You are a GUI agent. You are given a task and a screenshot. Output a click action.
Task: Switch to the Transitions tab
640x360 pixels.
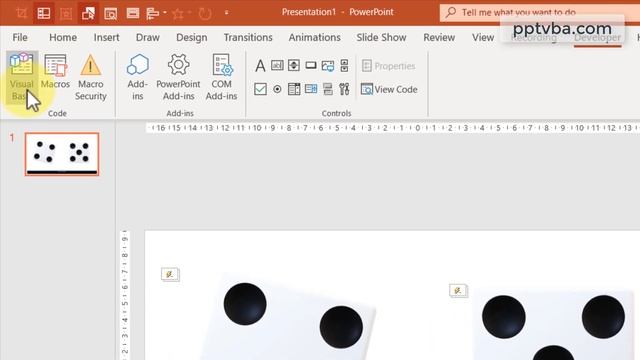coord(248,38)
